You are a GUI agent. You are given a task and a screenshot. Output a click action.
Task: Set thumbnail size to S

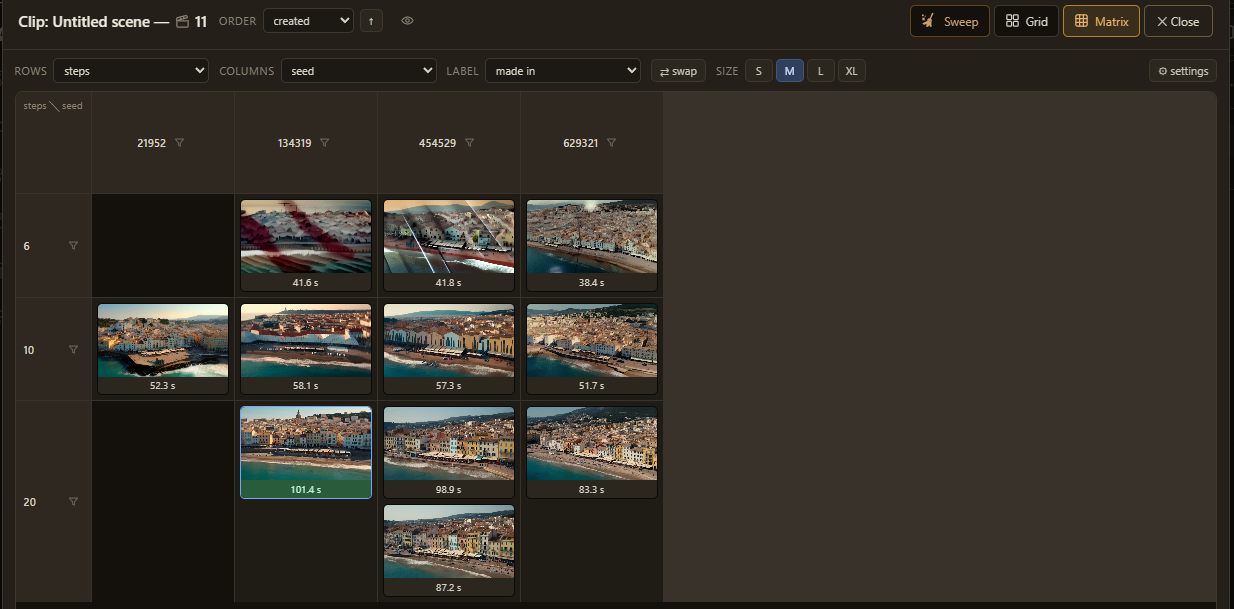pyautogui.click(x=758, y=71)
